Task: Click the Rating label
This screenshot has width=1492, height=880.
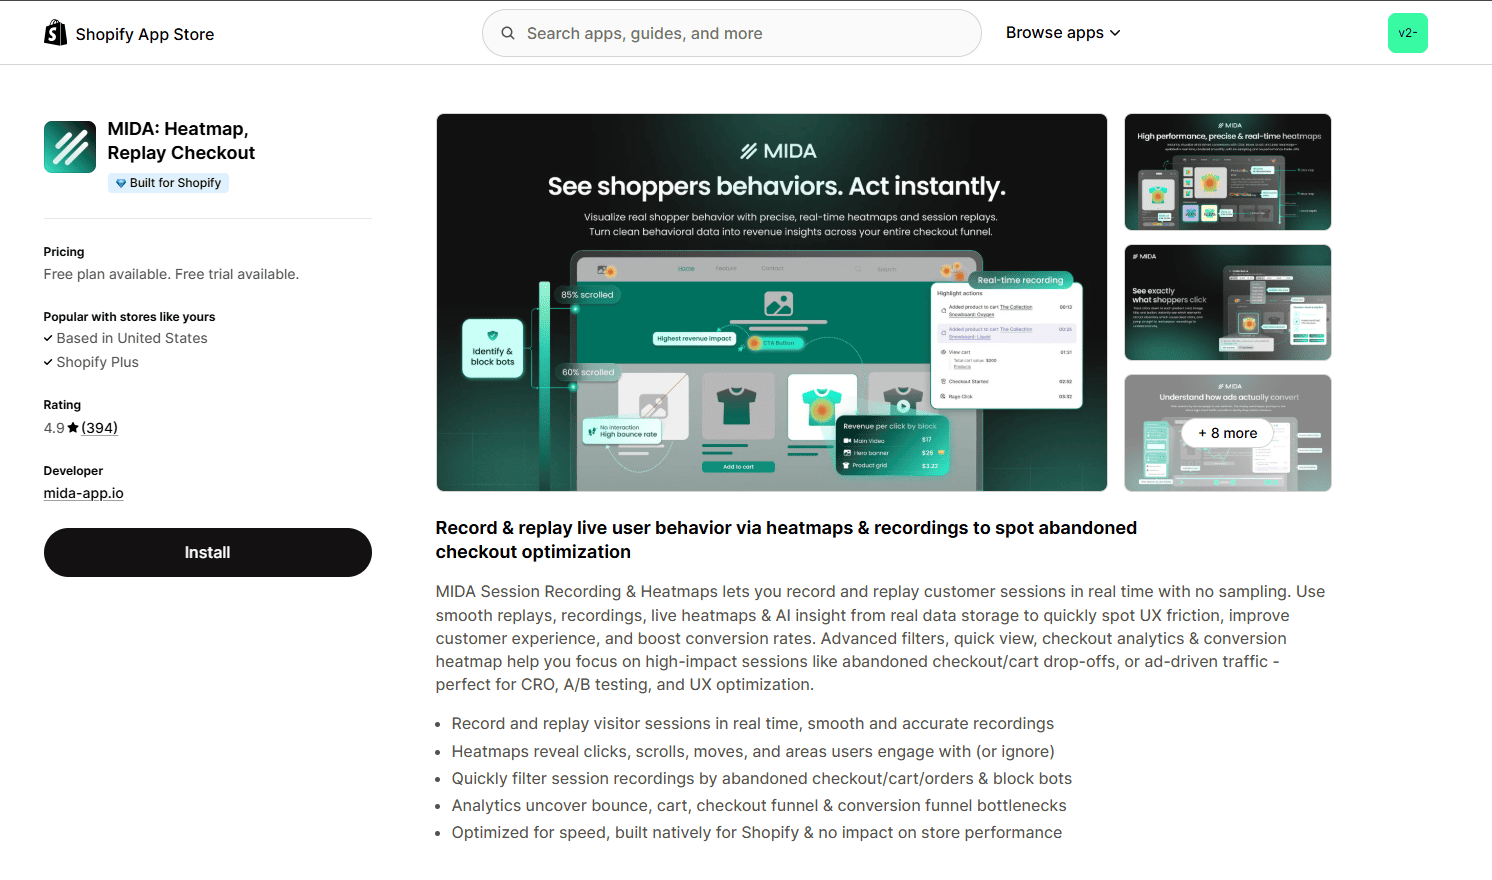Action: point(62,405)
